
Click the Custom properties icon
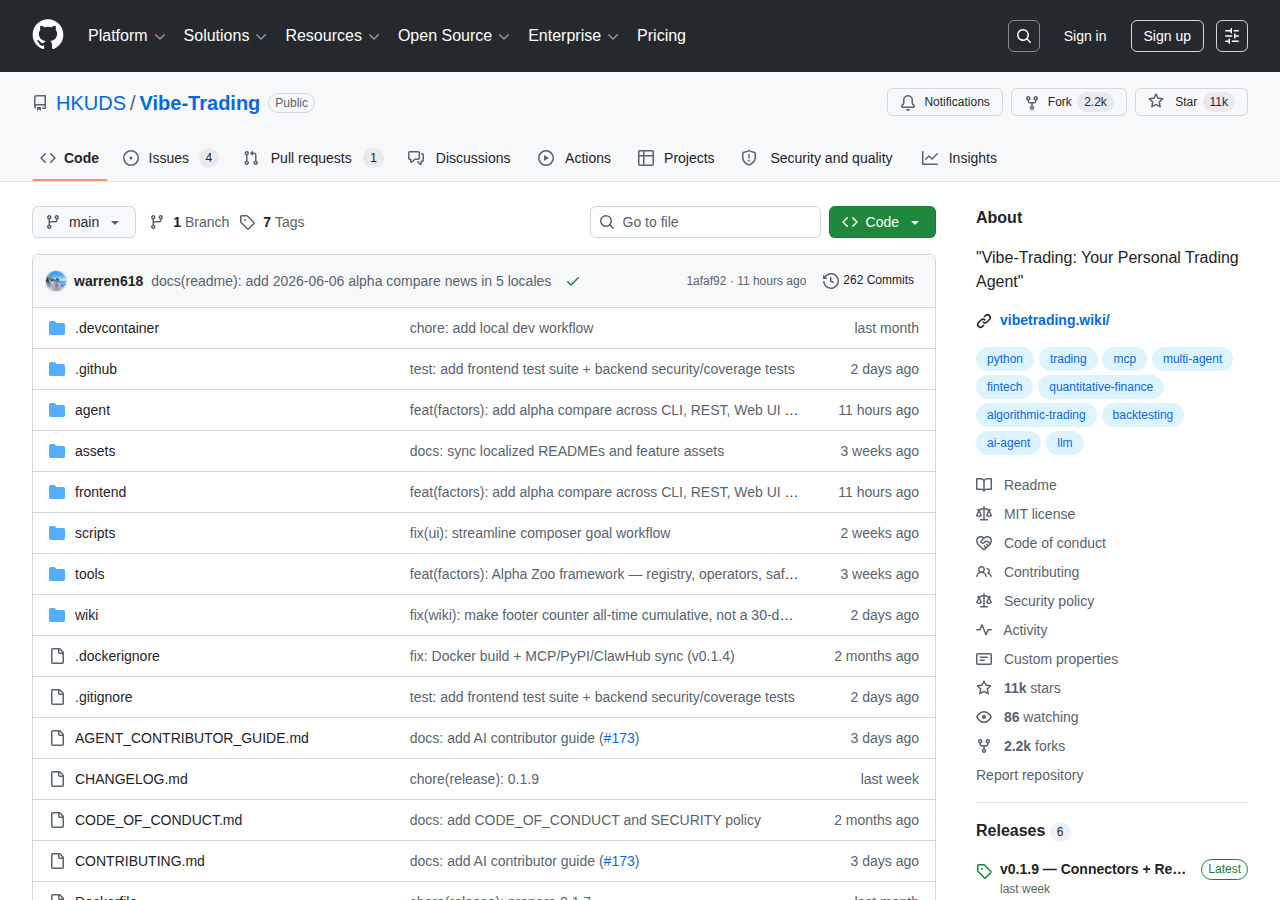984,659
